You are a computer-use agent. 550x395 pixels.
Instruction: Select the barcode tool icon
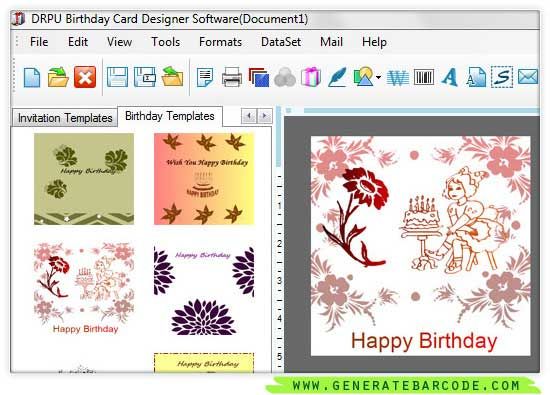click(x=424, y=77)
